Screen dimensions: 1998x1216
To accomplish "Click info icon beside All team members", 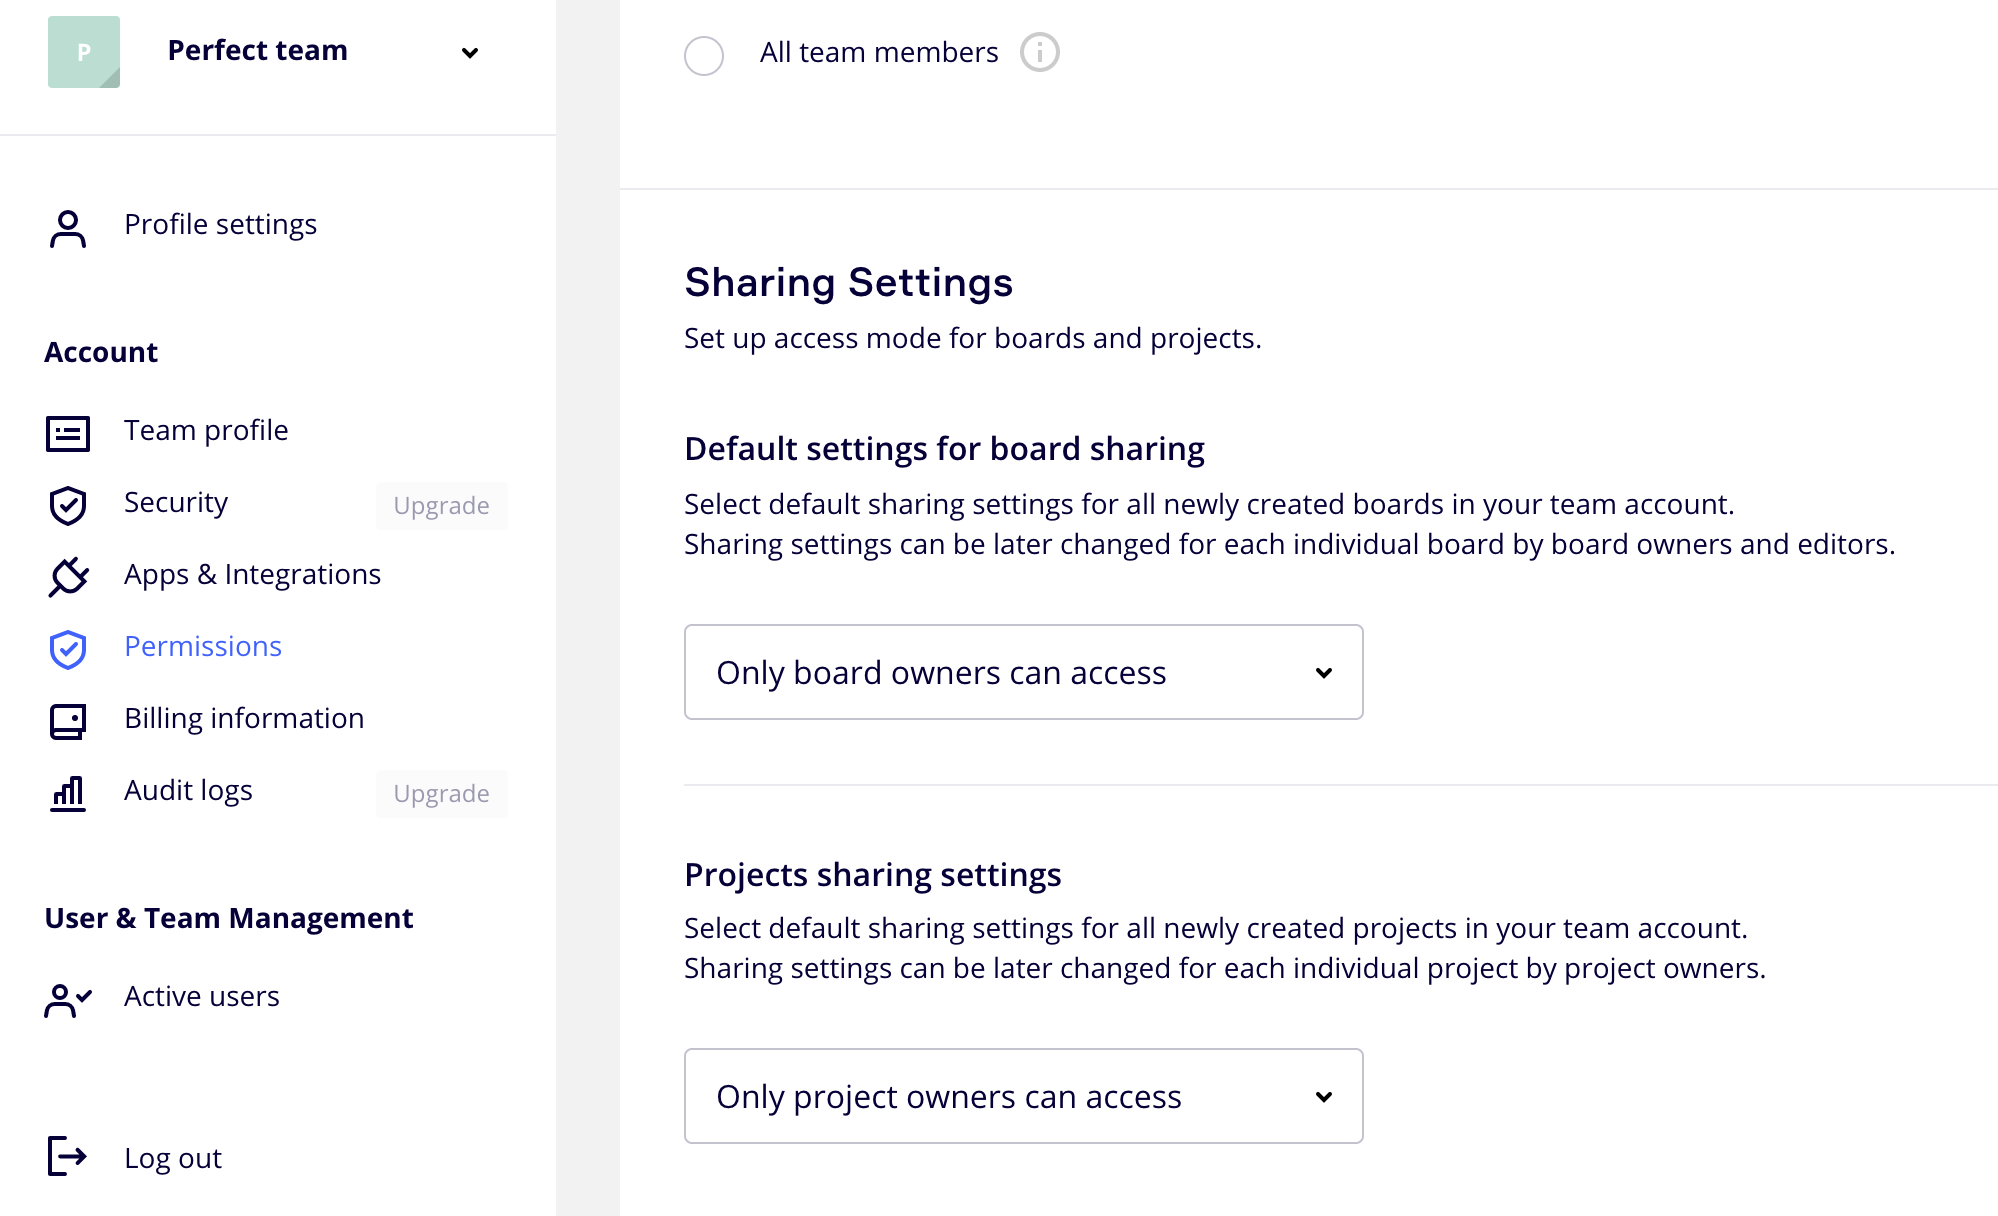I will point(1039,52).
